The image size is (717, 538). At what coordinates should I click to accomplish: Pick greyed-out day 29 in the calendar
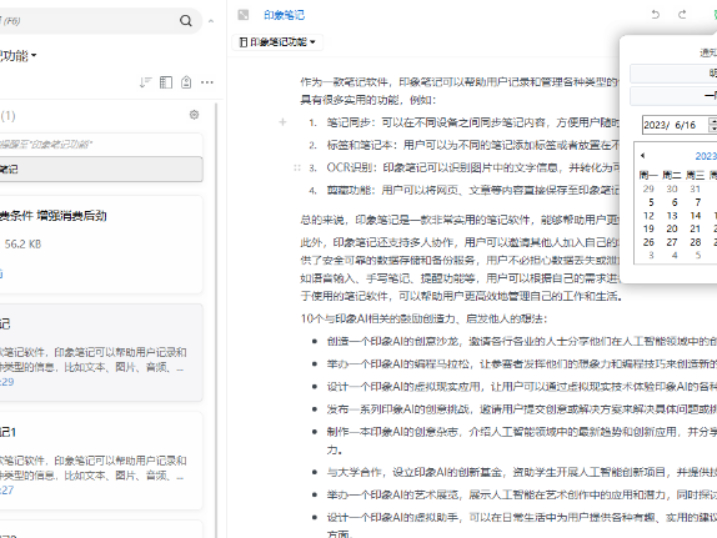[x=648, y=189]
